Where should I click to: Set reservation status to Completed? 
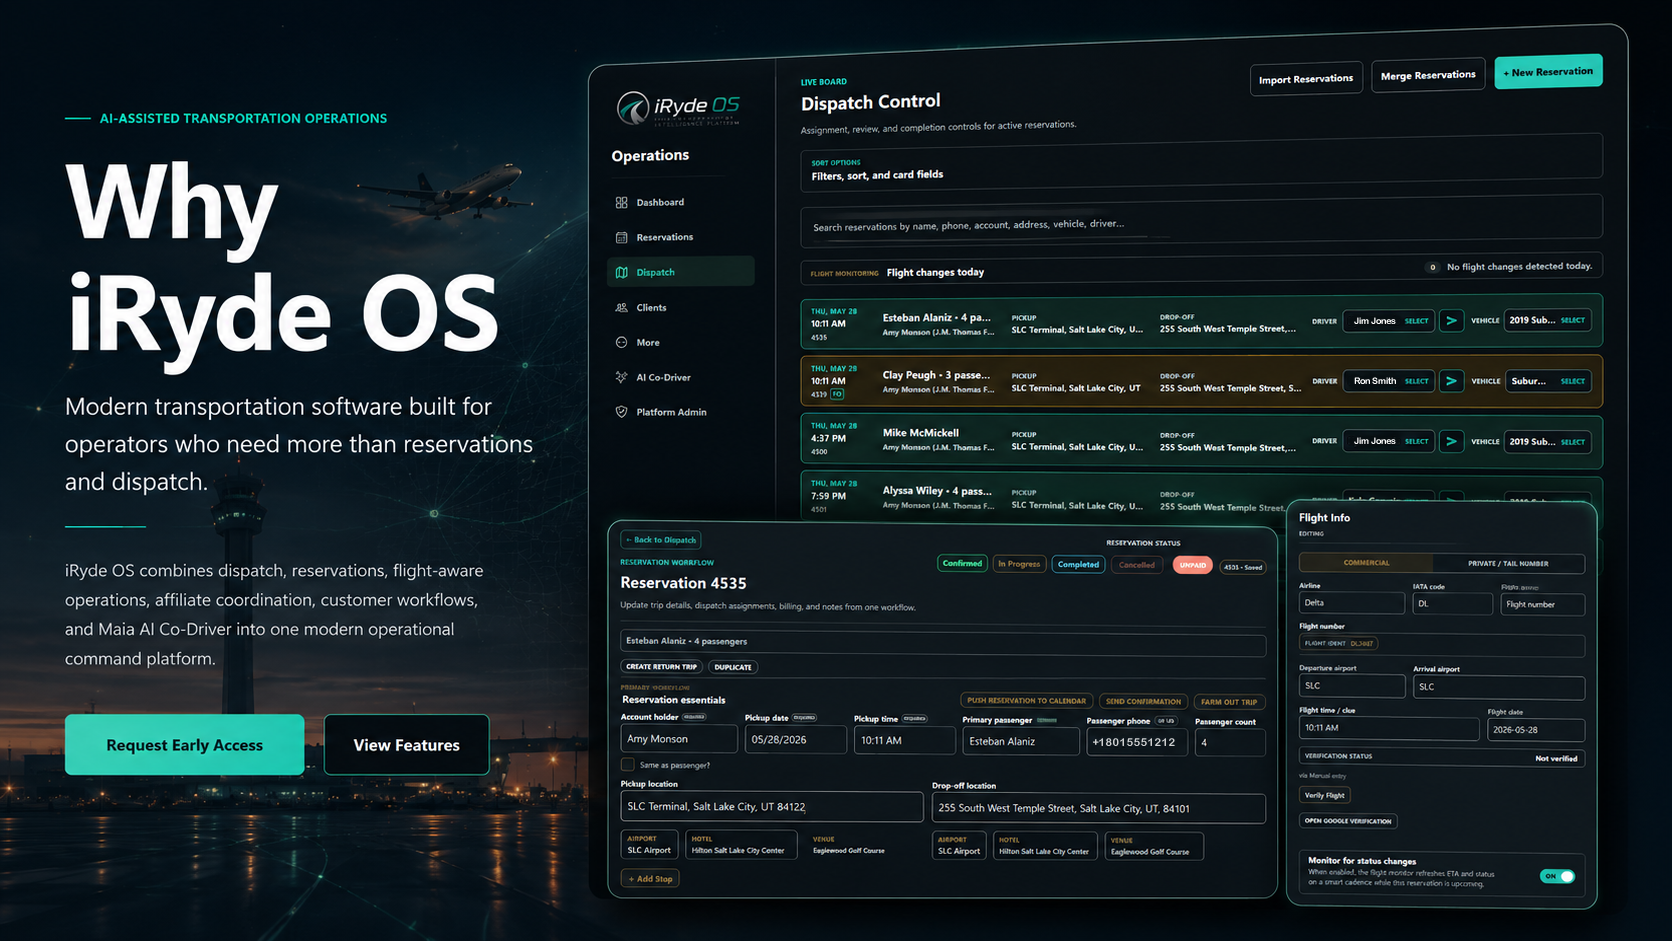pos(1078,564)
